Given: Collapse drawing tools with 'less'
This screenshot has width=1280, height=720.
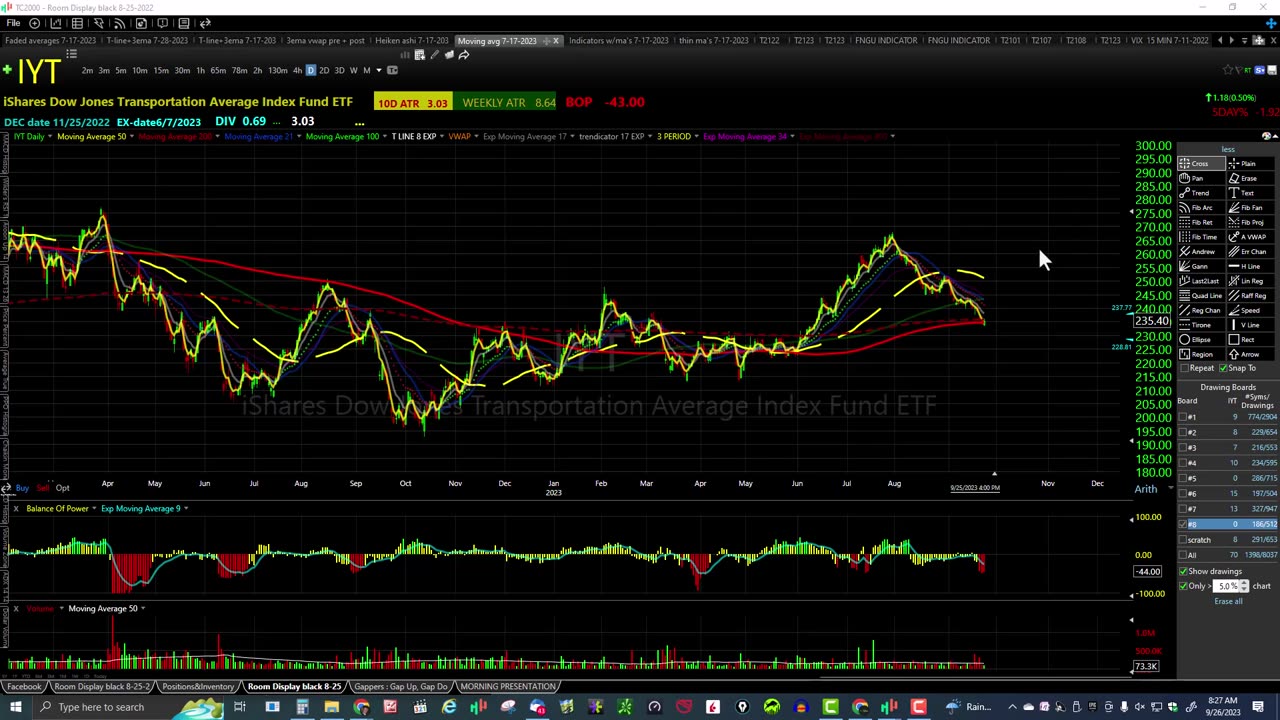Looking at the screenshot, I should (x=1228, y=149).
